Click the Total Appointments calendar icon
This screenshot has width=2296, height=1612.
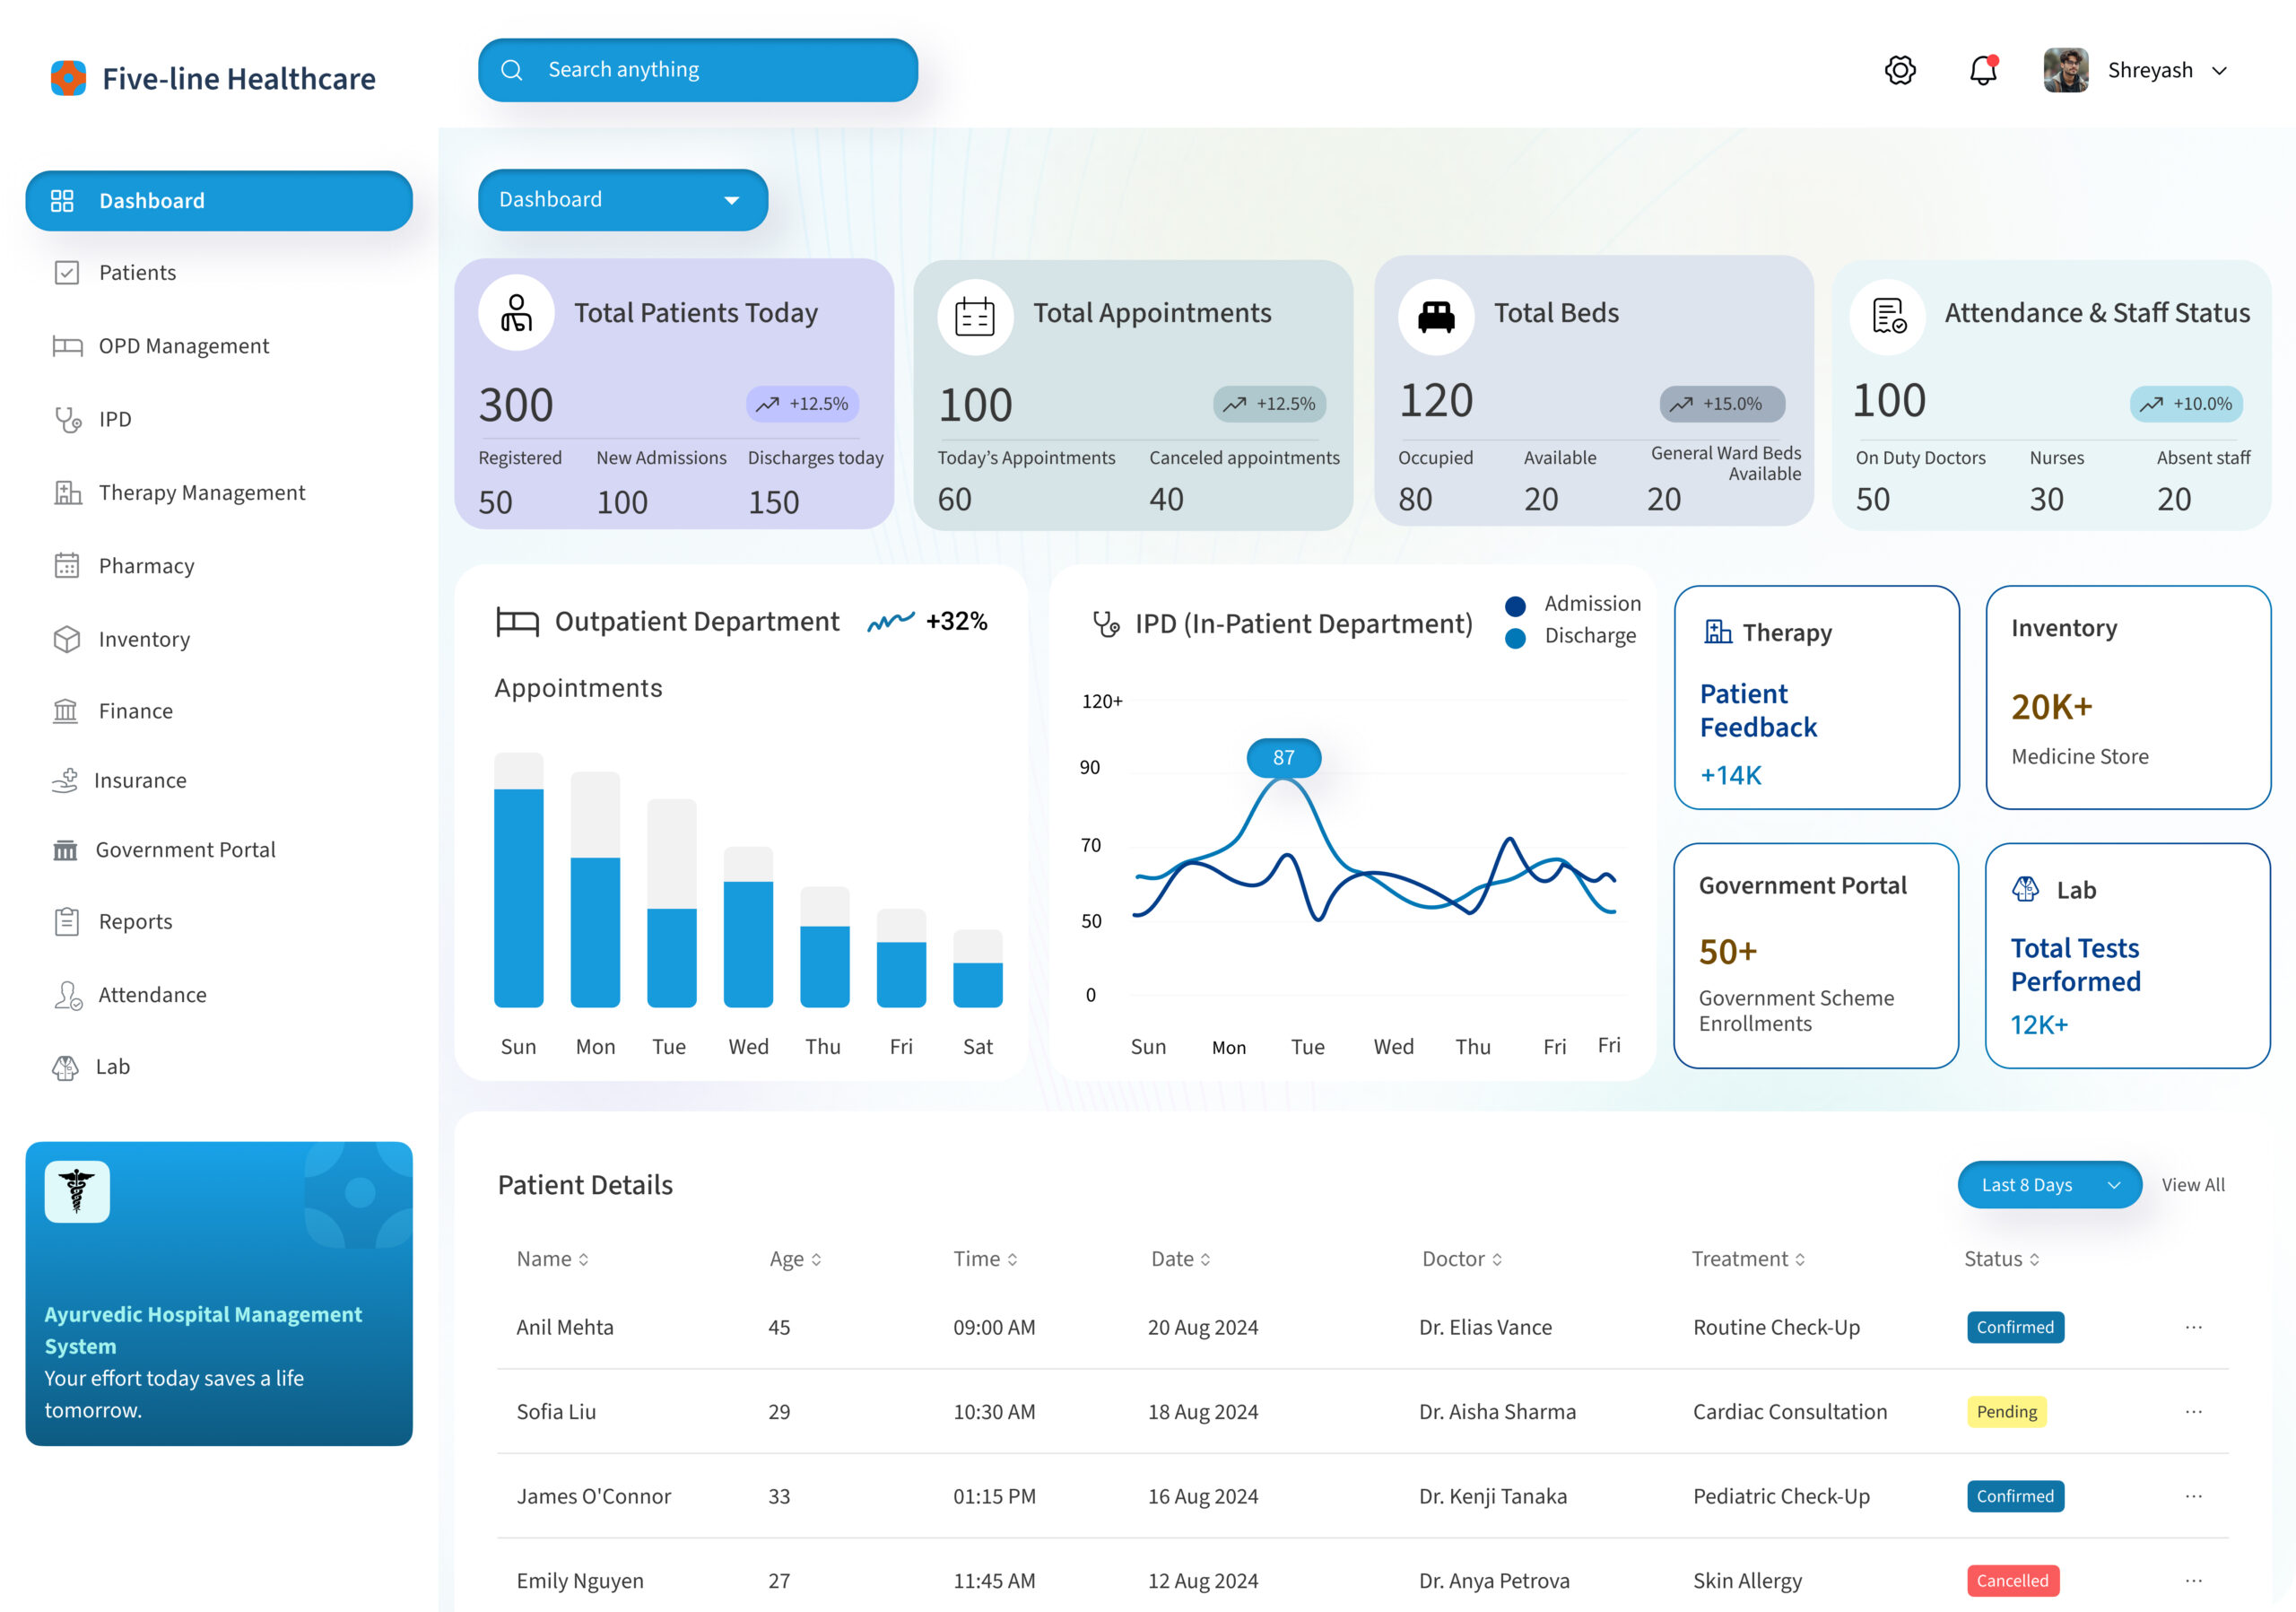(974, 316)
